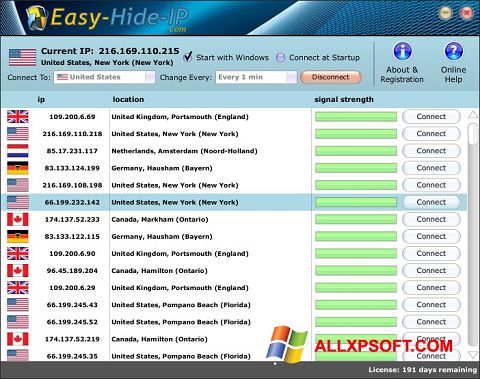Select 'Canada, Hamilton (Ontario)' for 174.137.52.219
The height and width of the screenshot is (379, 480).
159,339
